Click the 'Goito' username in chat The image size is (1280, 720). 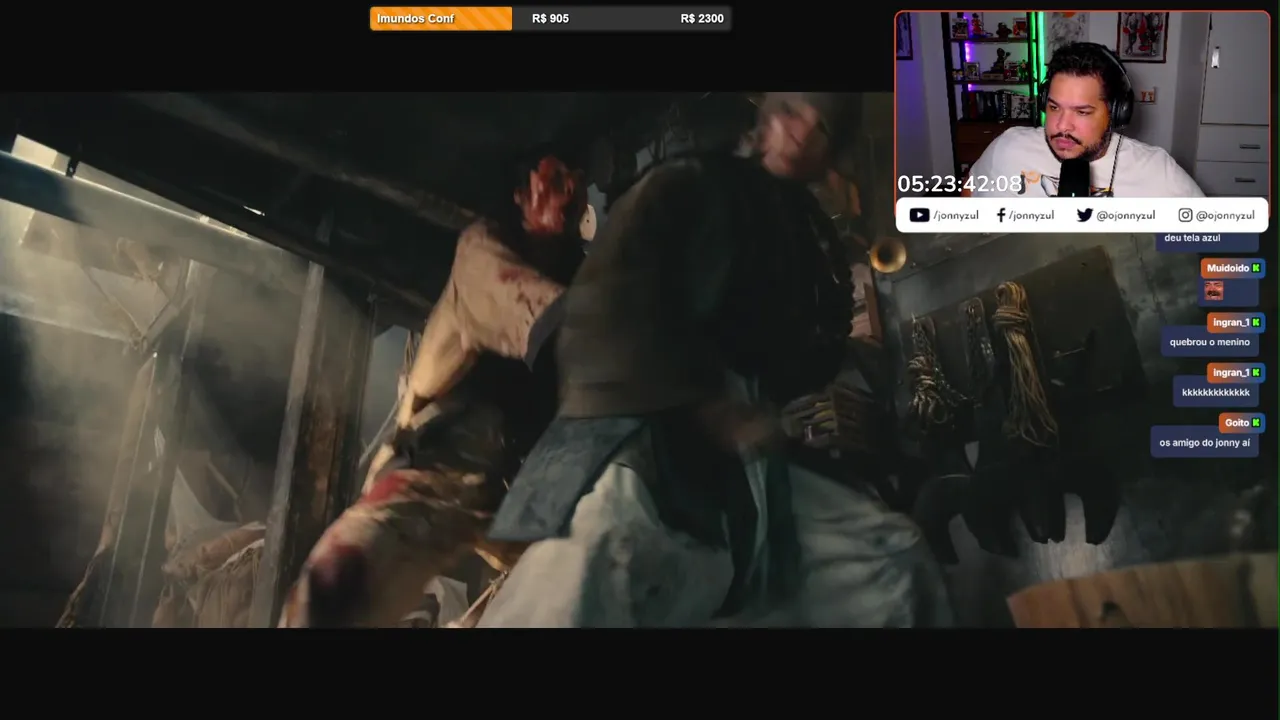pos(1237,423)
